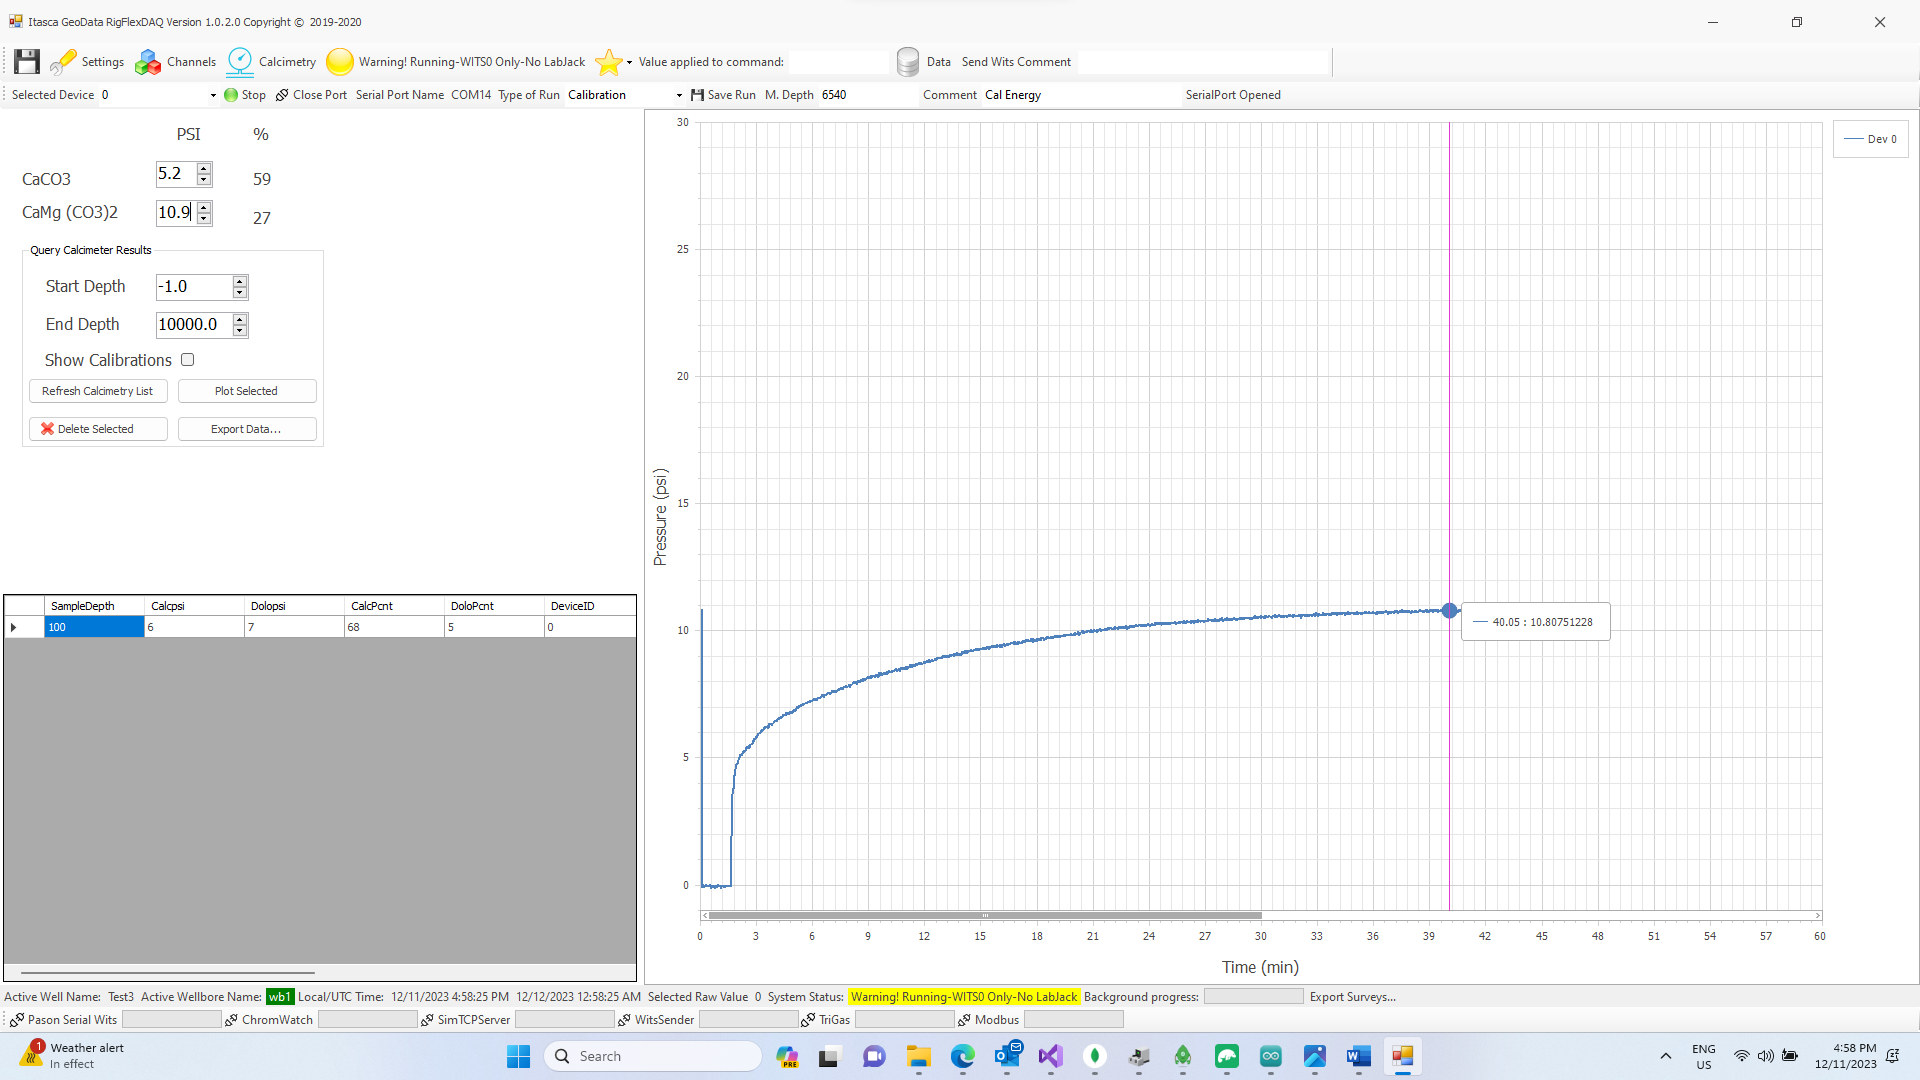Toggle the Dev 0 series legend
The image size is (1920, 1080).
[1871, 139]
